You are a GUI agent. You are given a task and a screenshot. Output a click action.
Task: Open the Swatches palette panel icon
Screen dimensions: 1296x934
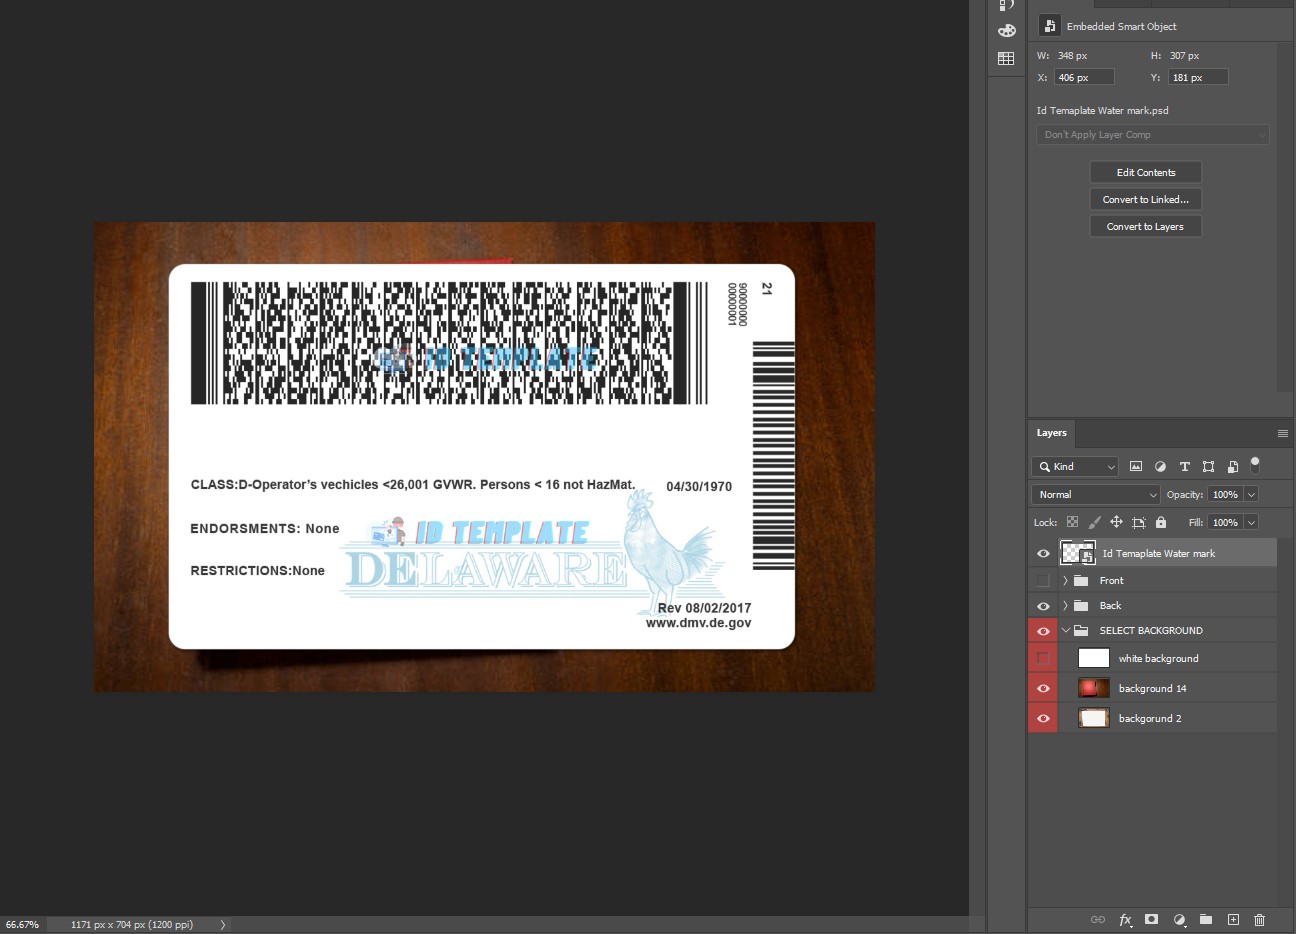pyautogui.click(x=1006, y=30)
